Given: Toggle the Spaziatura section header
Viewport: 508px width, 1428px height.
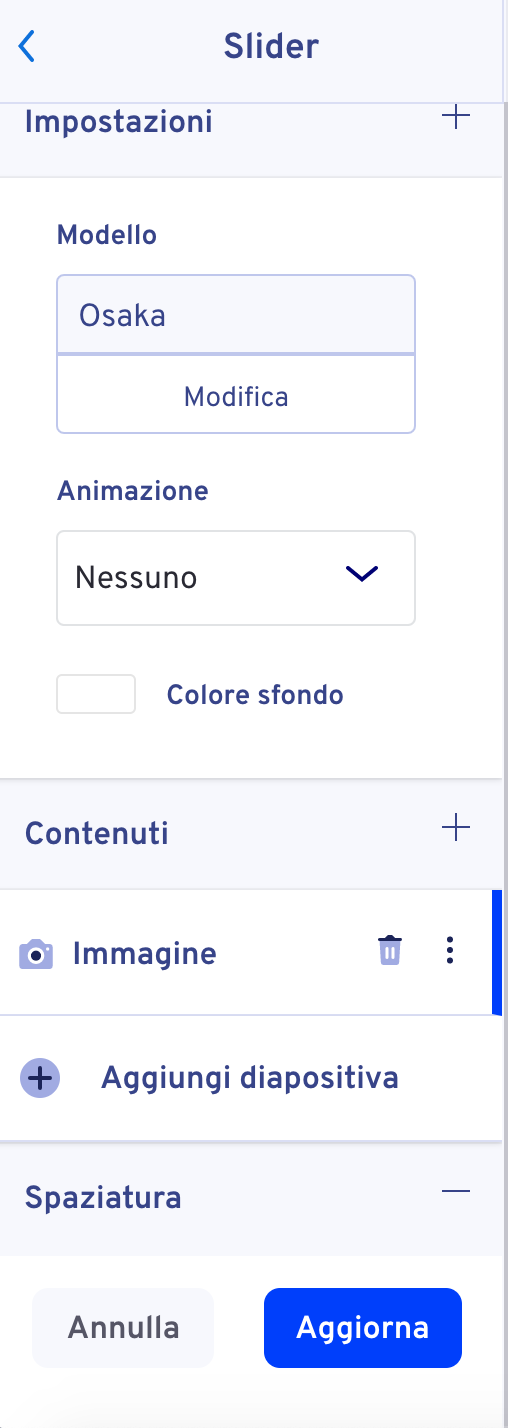Looking at the screenshot, I should tap(250, 1198).
